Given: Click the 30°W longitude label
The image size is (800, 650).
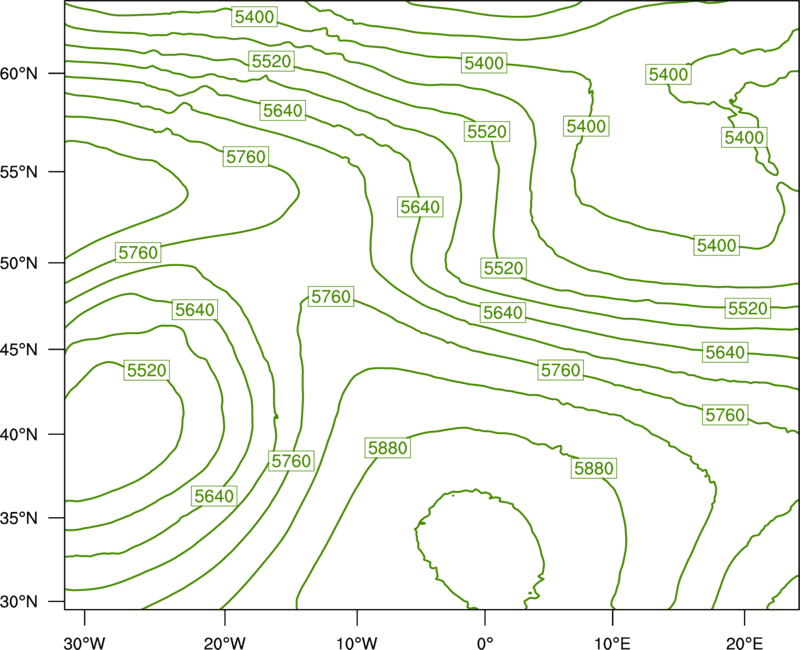Looking at the screenshot, I should [x=84, y=642].
